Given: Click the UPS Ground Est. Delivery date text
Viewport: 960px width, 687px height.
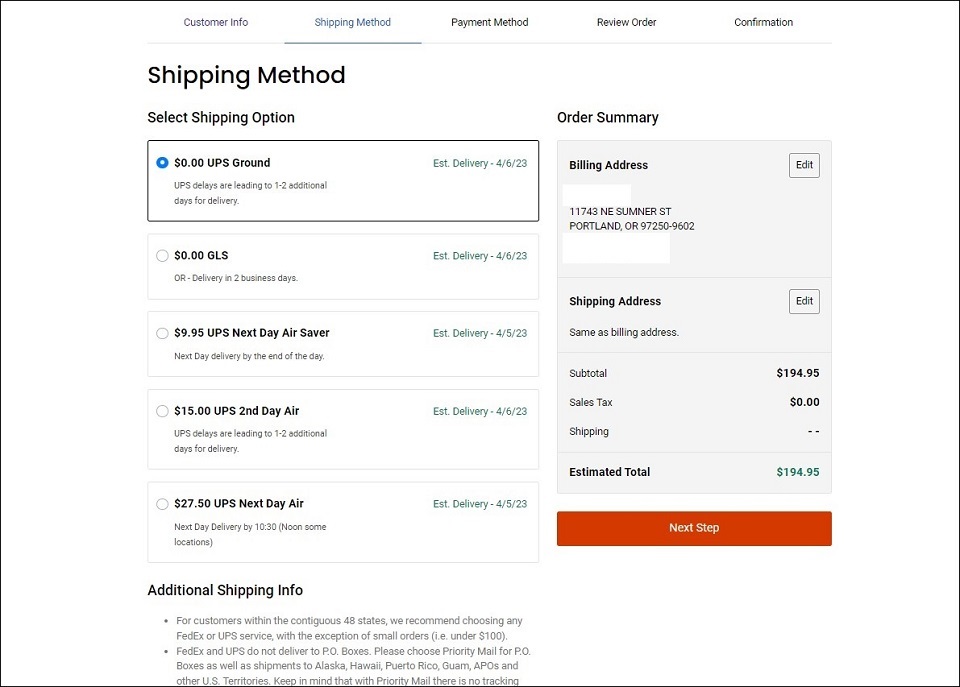Looking at the screenshot, I should pos(480,163).
